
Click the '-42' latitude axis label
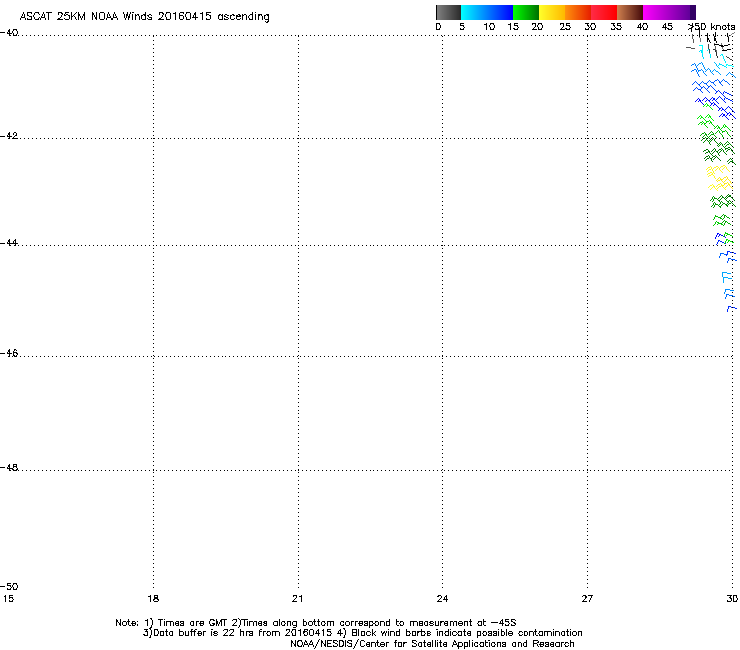click(9, 136)
